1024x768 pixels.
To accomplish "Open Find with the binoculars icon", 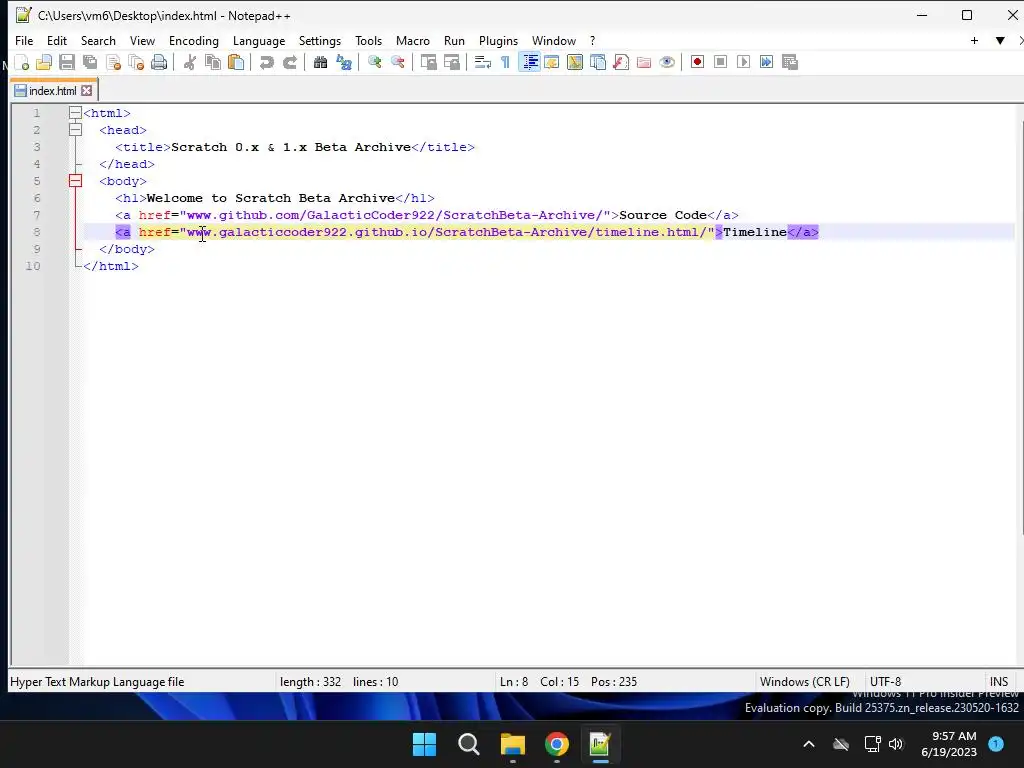I will (x=320, y=62).
